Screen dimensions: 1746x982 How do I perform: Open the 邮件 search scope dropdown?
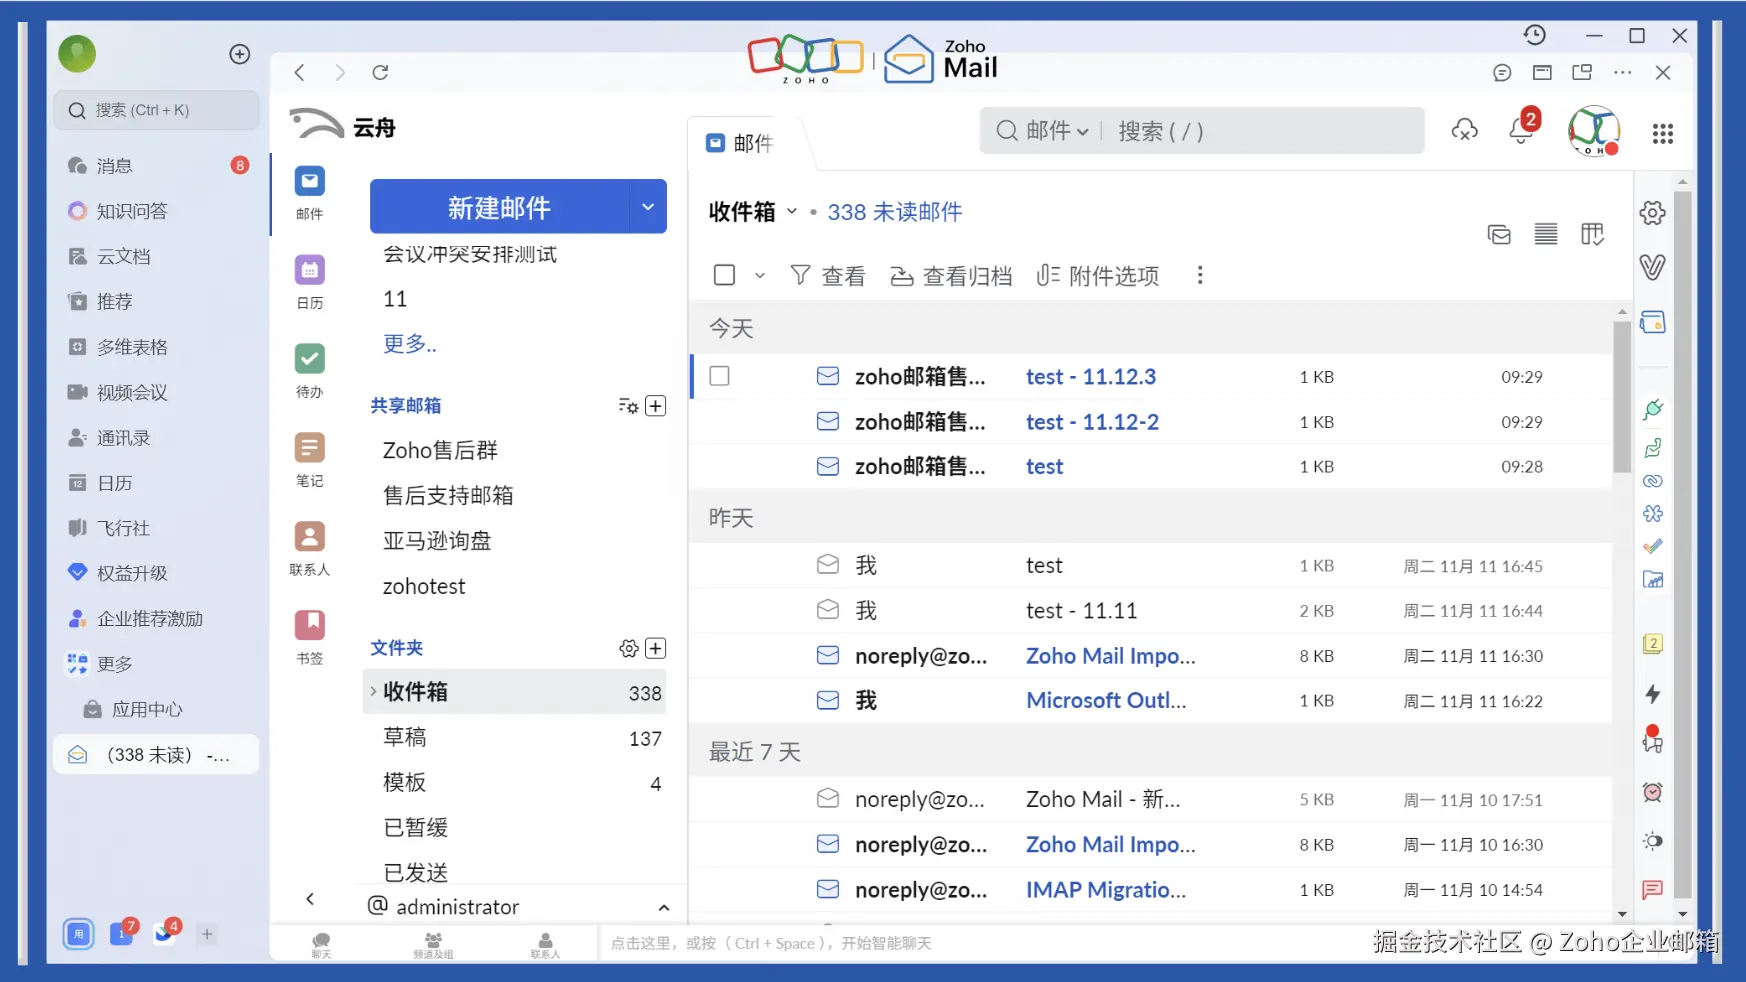point(1056,131)
